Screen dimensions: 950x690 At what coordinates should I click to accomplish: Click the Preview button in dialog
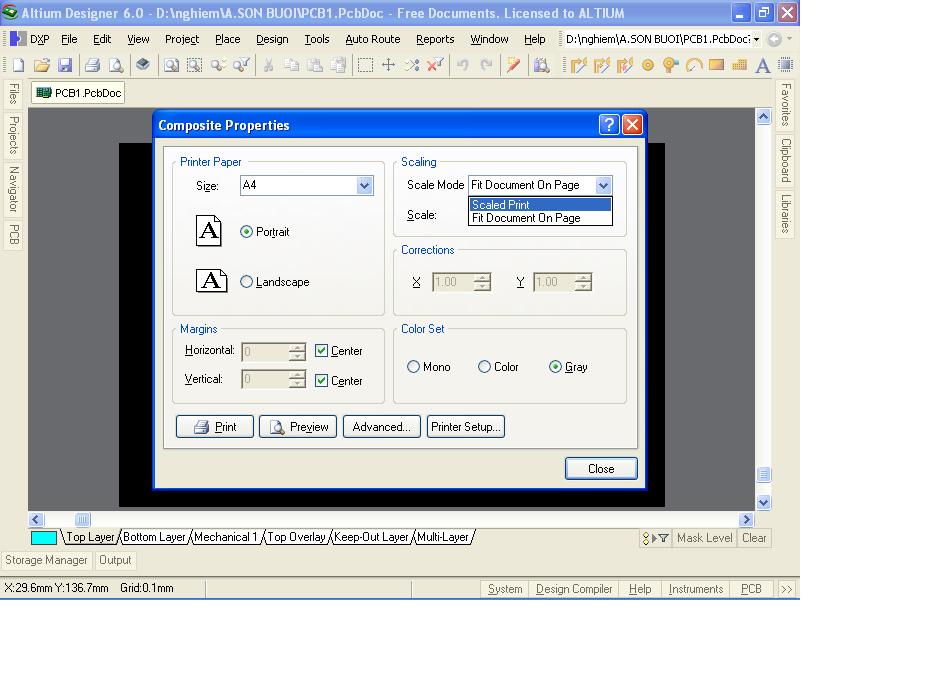pyautogui.click(x=297, y=426)
